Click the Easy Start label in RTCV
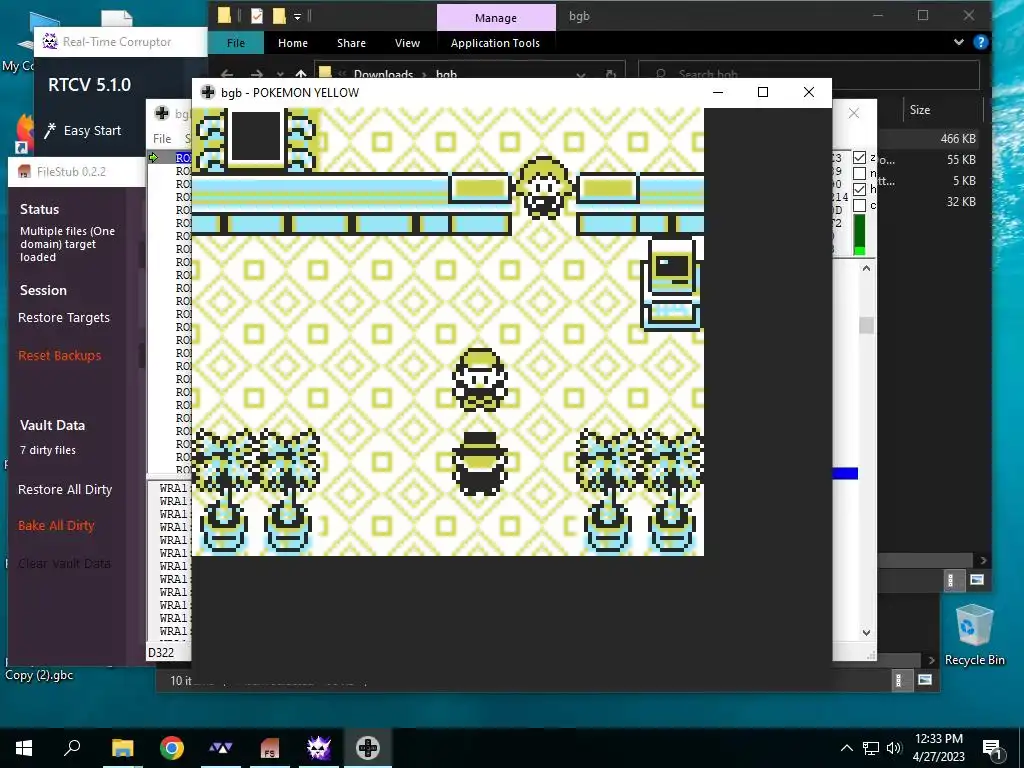1024x768 pixels. pyautogui.click(x=92, y=131)
